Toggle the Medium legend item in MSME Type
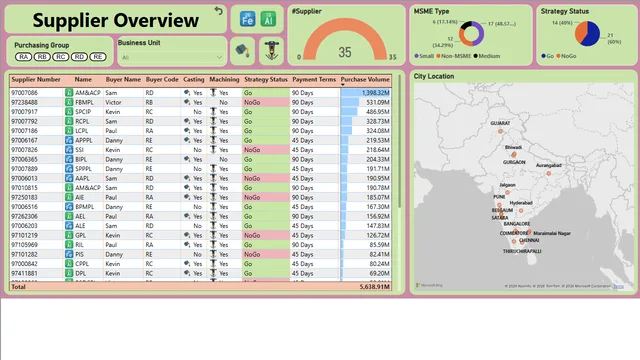 pyautogui.click(x=487, y=56)
